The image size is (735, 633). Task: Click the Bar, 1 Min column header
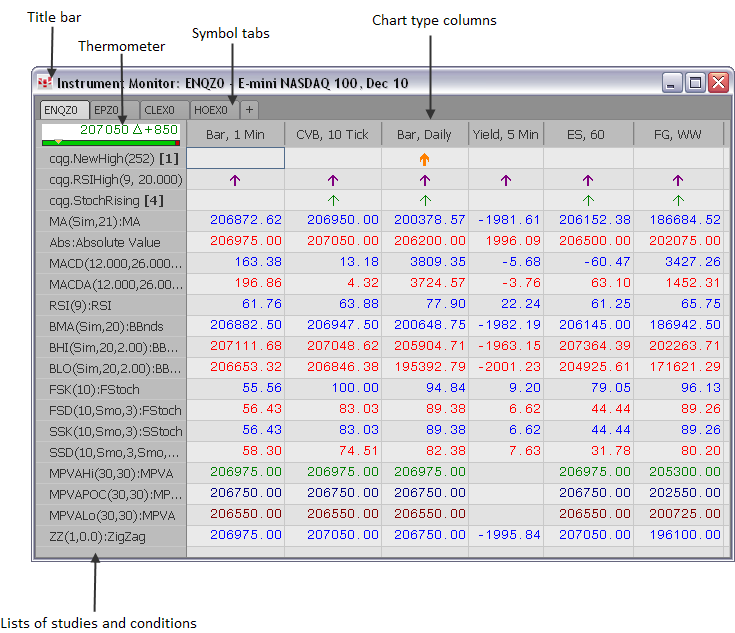coord(235,134)
